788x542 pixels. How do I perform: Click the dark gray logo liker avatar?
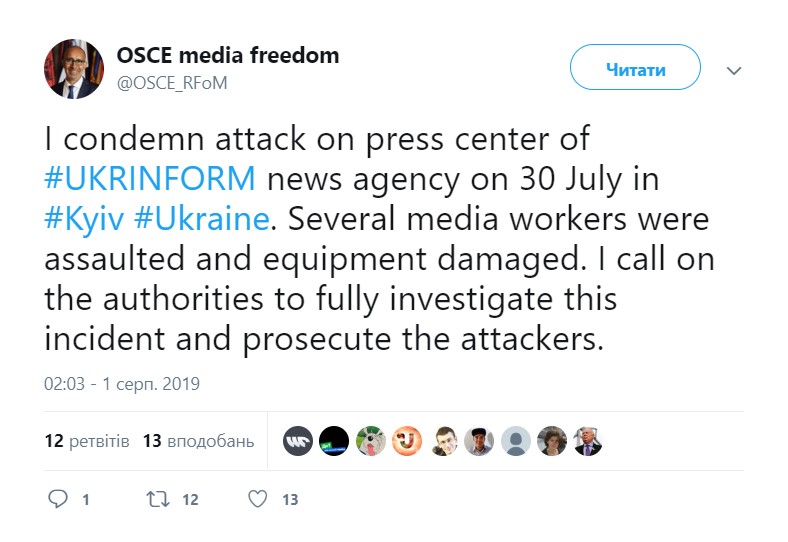[x=298, y=441]
